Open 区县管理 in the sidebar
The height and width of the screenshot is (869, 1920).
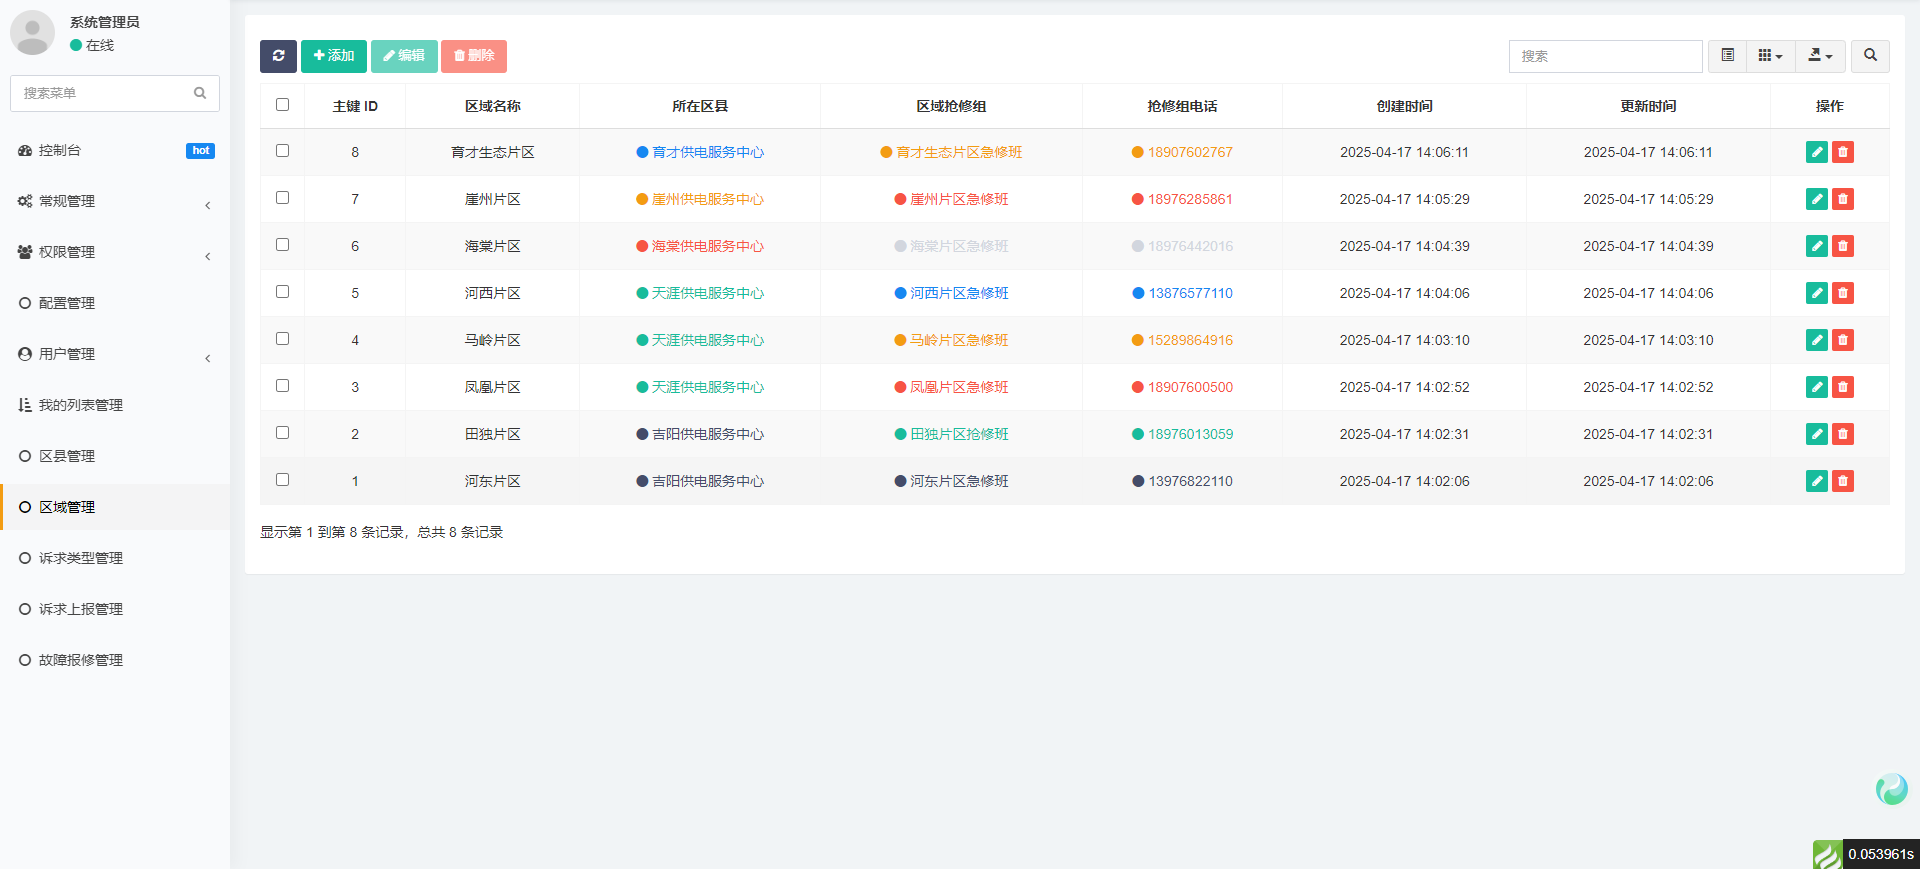tap(67, 456)
